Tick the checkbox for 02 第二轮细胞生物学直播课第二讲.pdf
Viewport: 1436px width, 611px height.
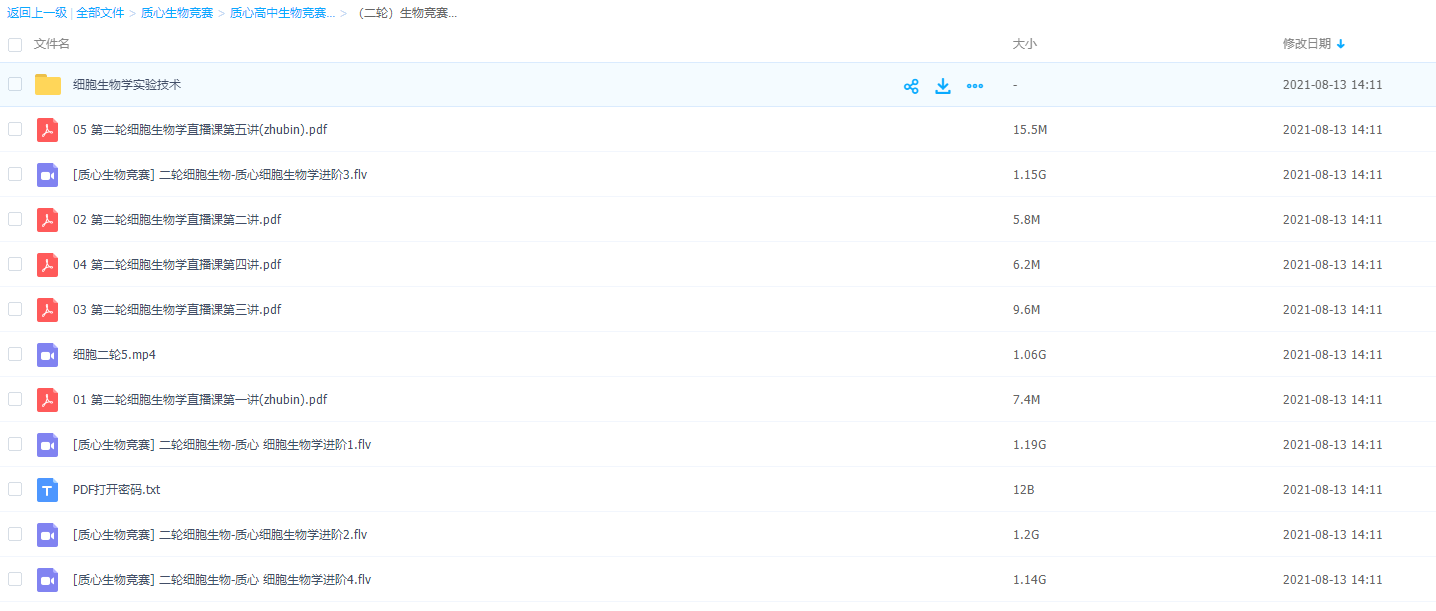coord(15,219)
